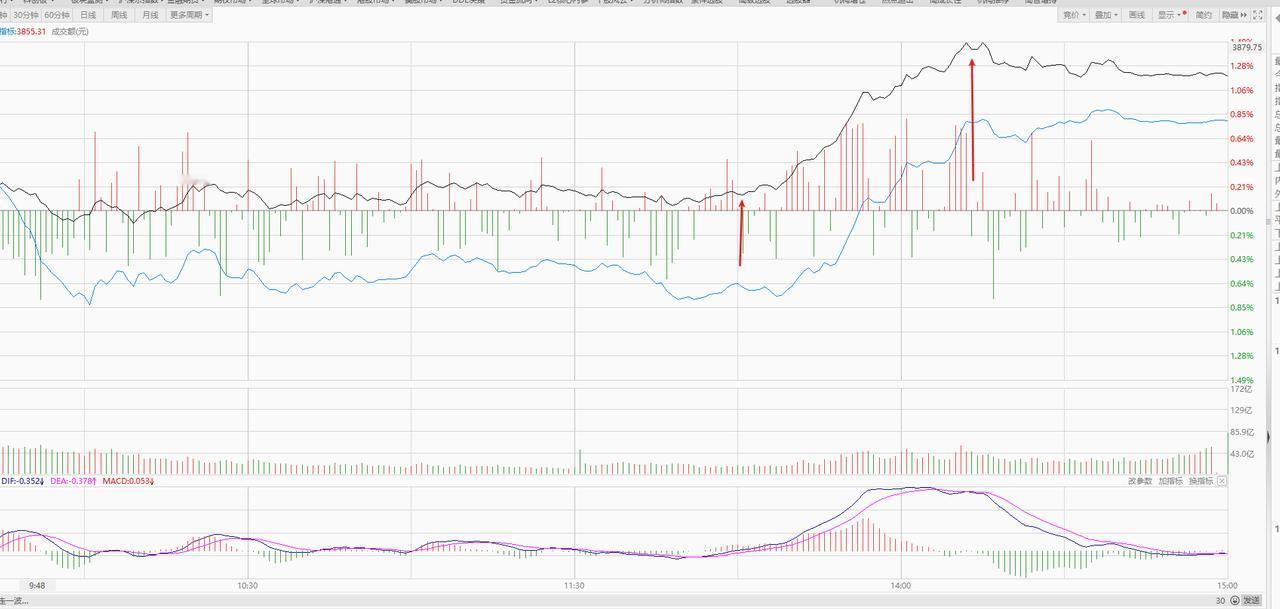
Task: Click the DIF value label
Action: 22,481
